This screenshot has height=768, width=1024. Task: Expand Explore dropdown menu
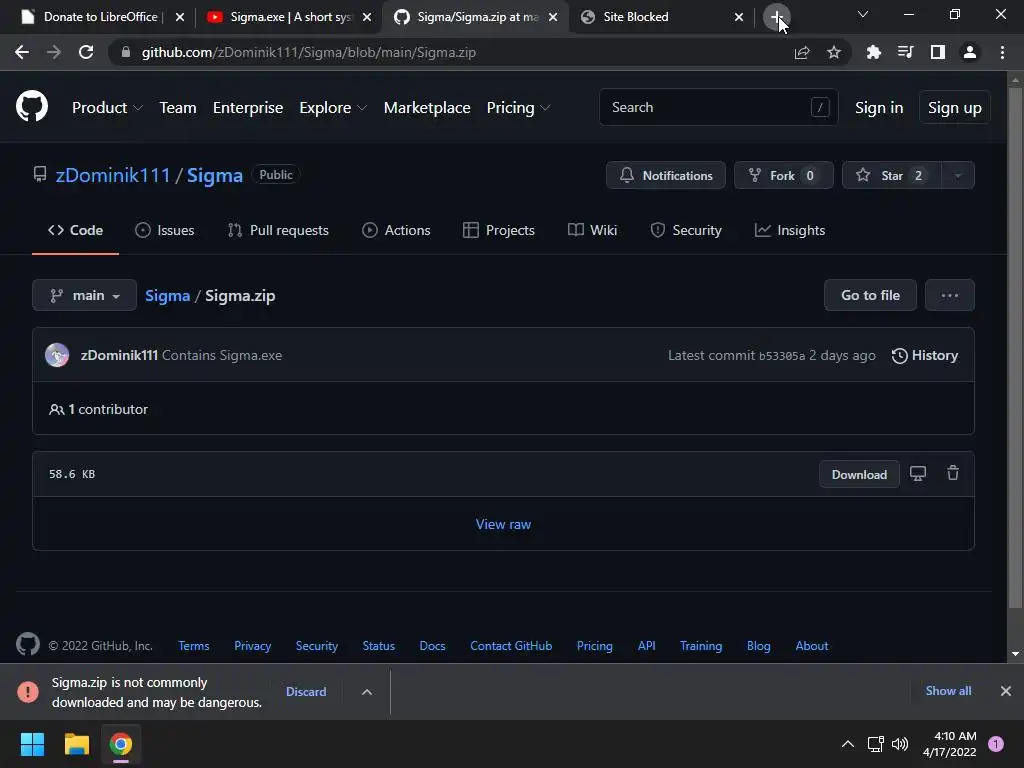(x=333, y=107)
